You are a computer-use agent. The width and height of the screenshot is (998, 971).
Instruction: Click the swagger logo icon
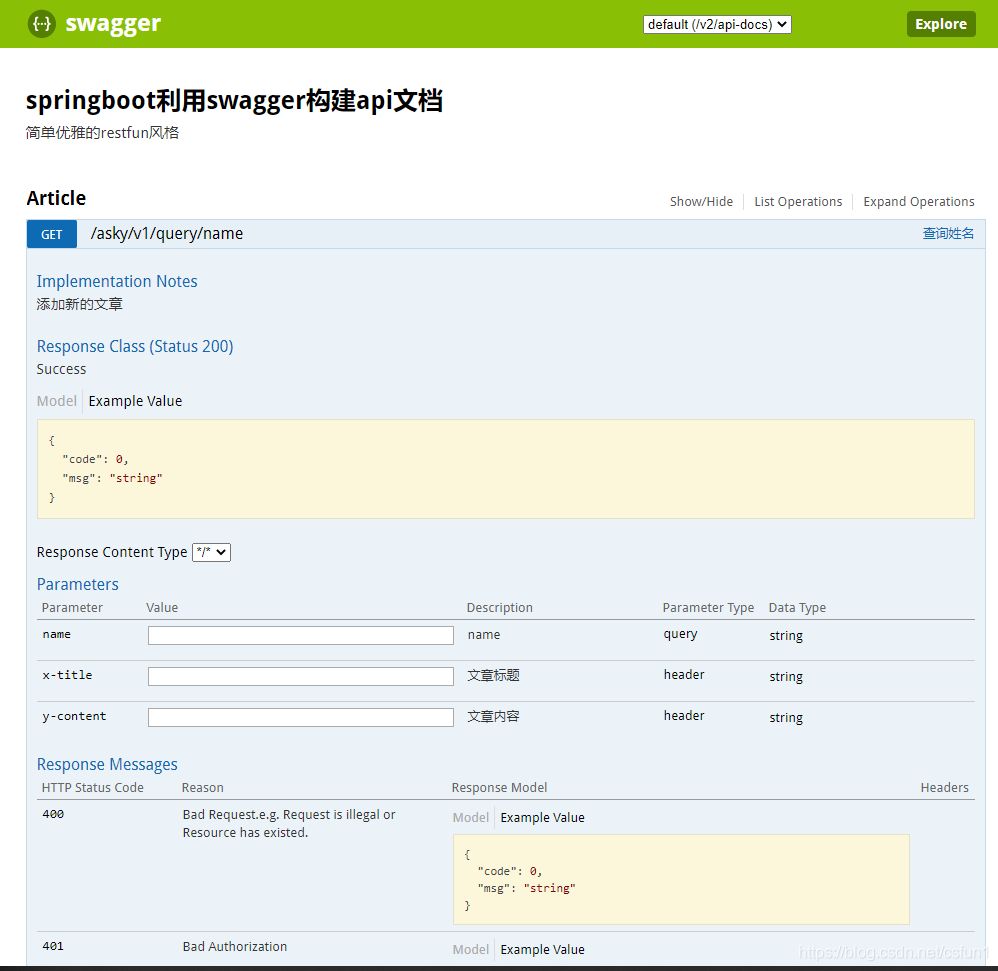pos(41,24)
